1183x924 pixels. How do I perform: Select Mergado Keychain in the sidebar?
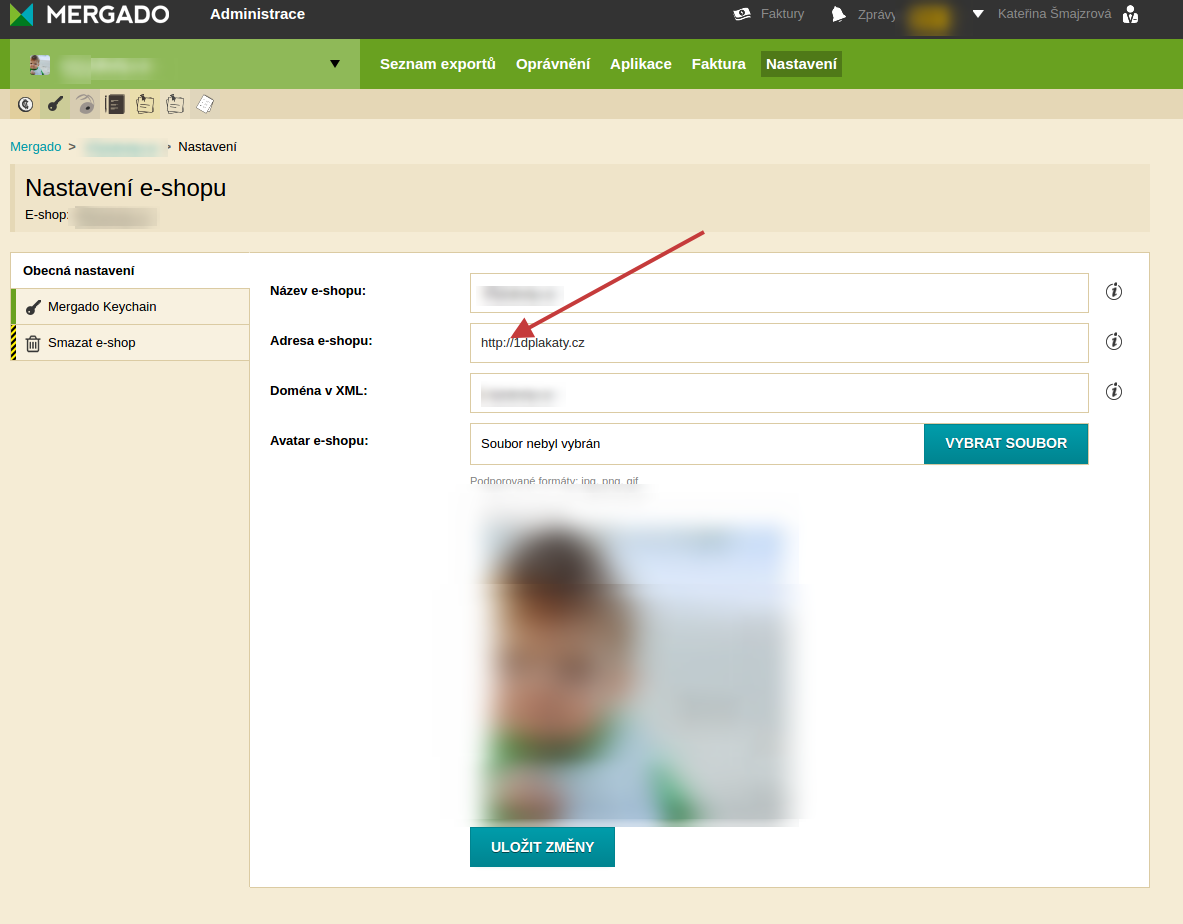click(x=102, y=307)
